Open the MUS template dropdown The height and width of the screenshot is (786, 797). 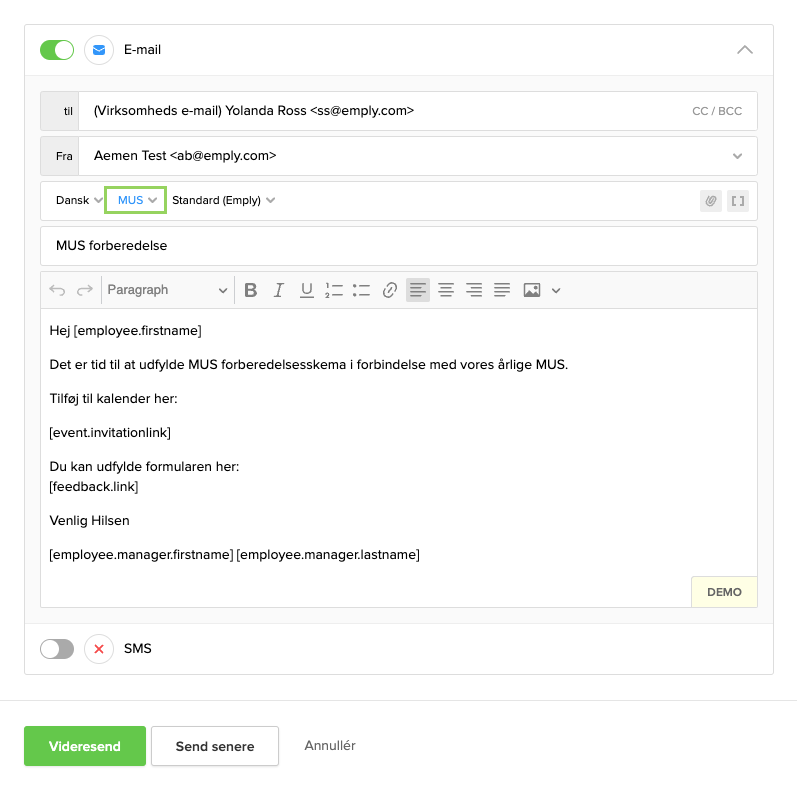click(136, 200)
